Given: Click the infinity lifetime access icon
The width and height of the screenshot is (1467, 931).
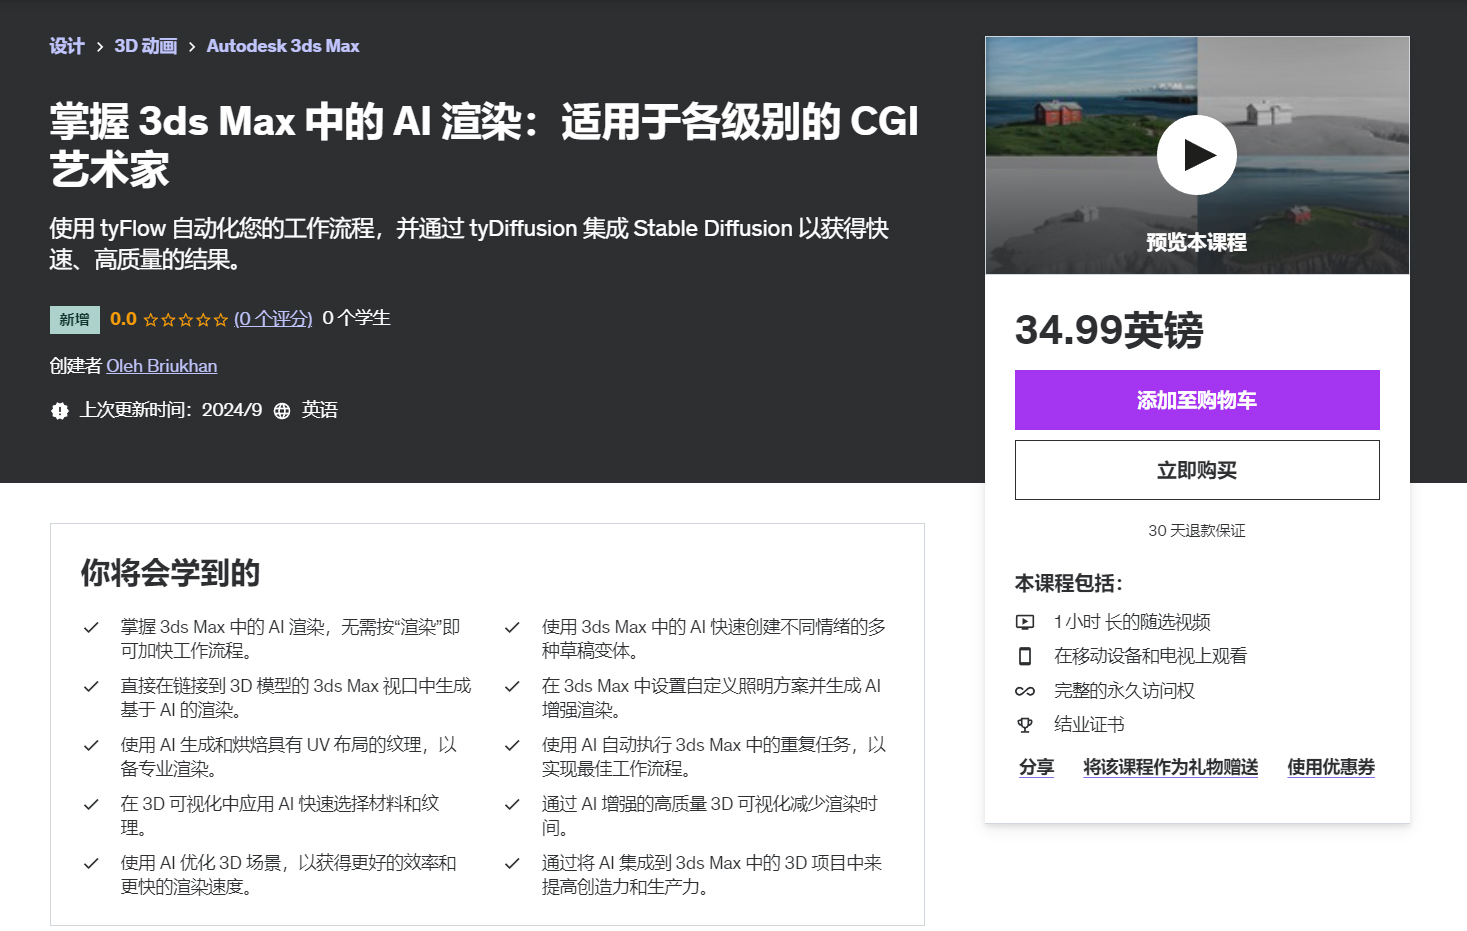Looking at the screenshot, I should 1025,691.
